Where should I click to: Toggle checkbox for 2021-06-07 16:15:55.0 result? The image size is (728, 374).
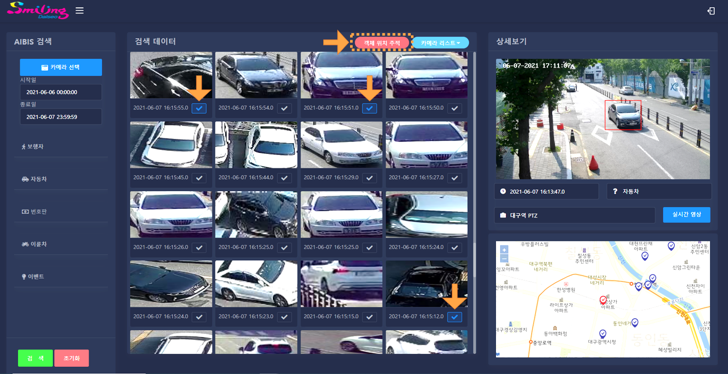click(x=199, y=108)
